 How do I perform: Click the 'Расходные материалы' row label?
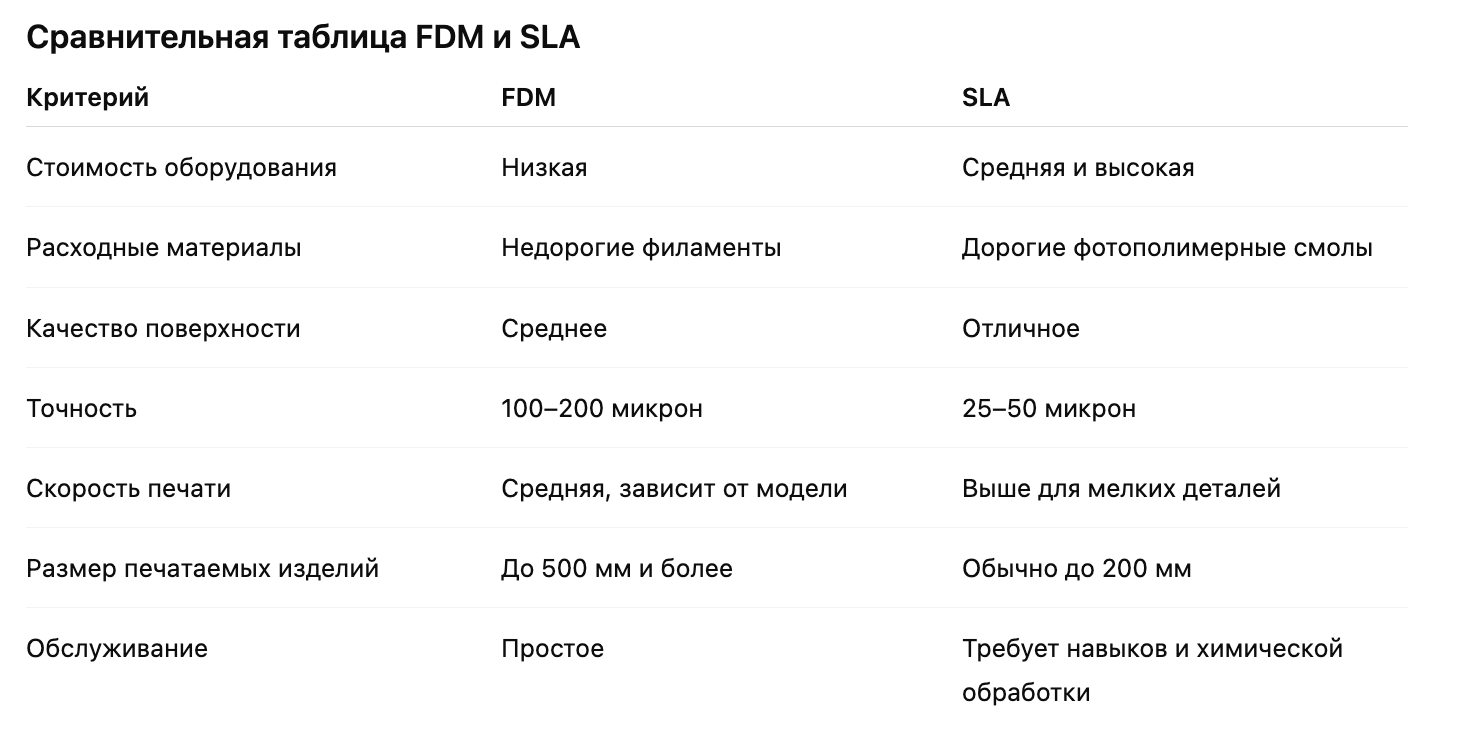[163, 247]
